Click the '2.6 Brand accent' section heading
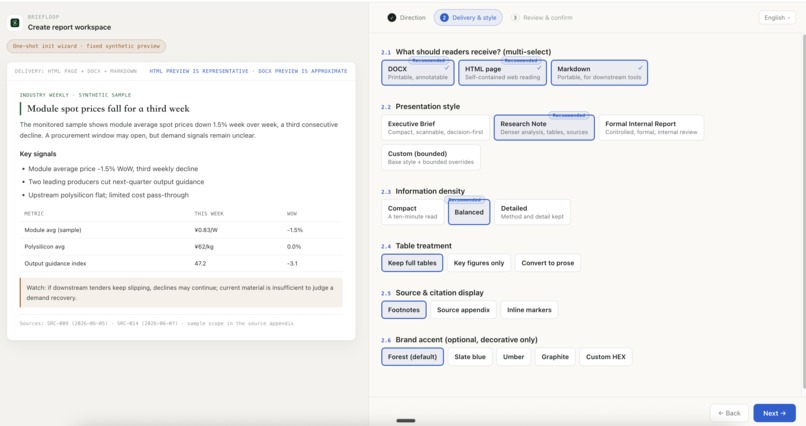The image size is (806, 426). click(459, 340)
